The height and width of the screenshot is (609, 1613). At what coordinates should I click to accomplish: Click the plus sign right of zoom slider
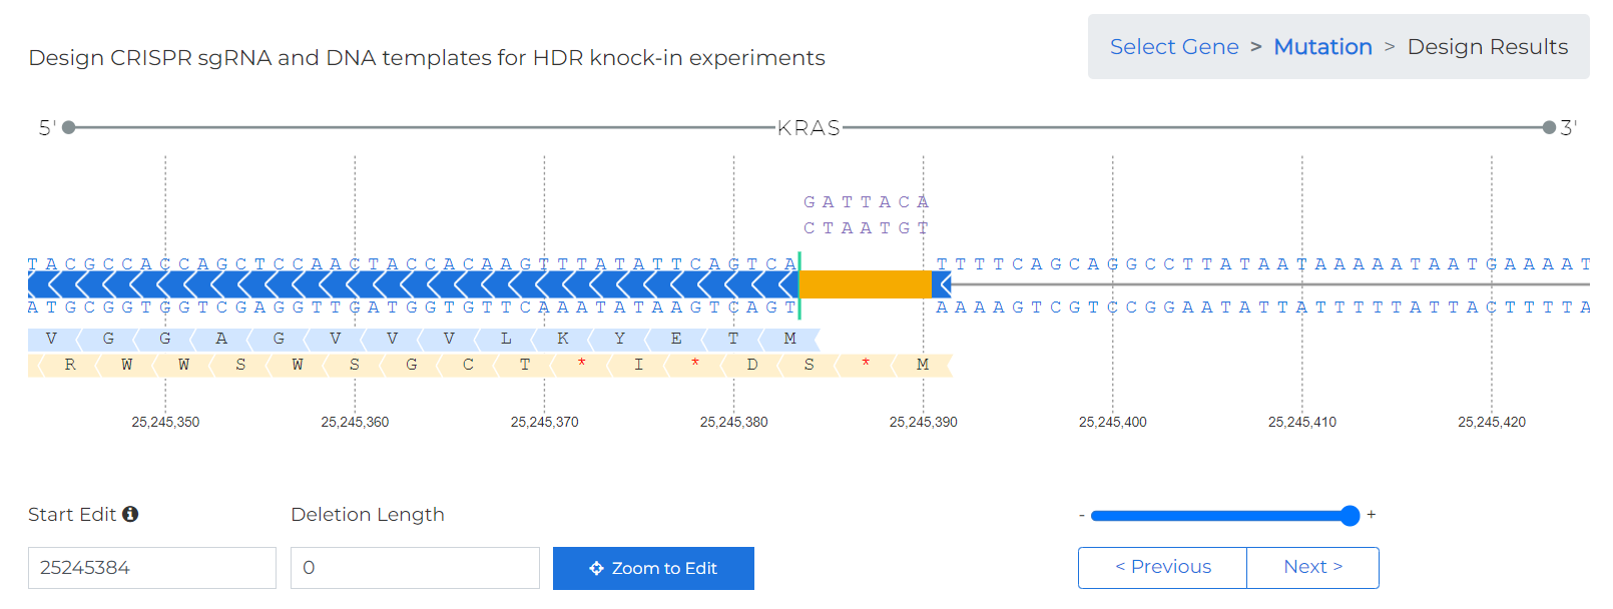point(1371,514)
